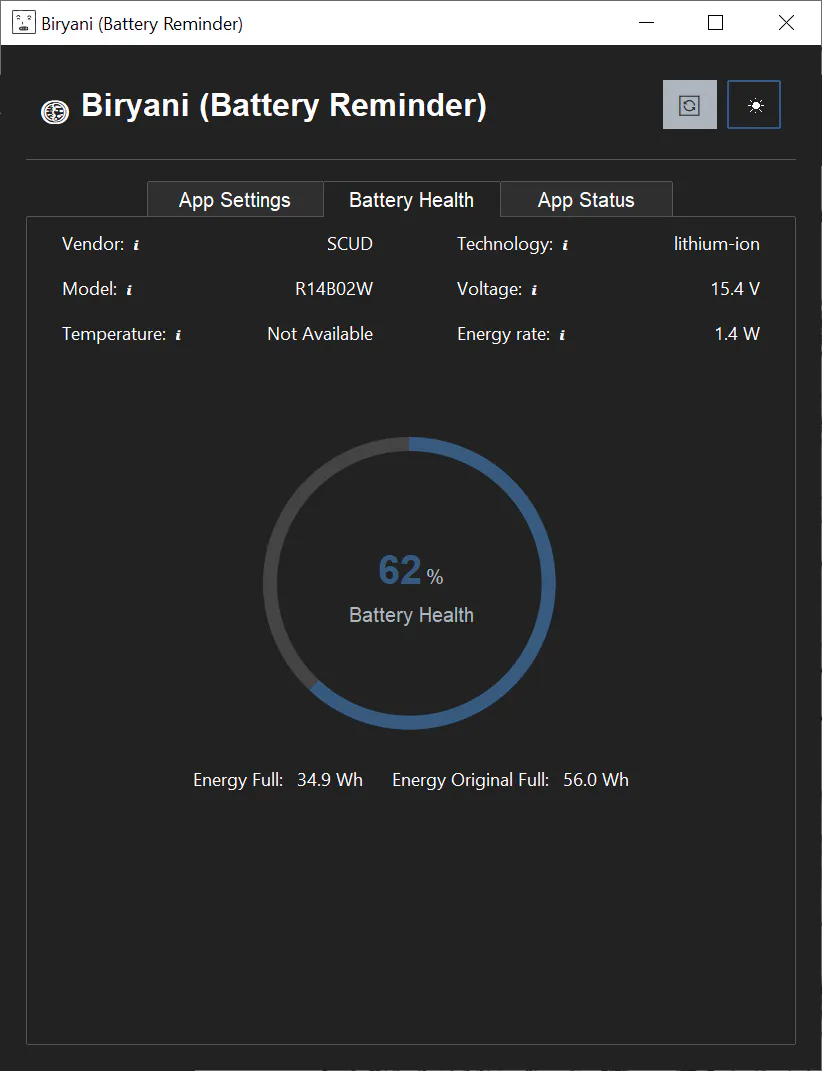
Task: Click the refresh battery info icon button
Action: pos(689,105)
